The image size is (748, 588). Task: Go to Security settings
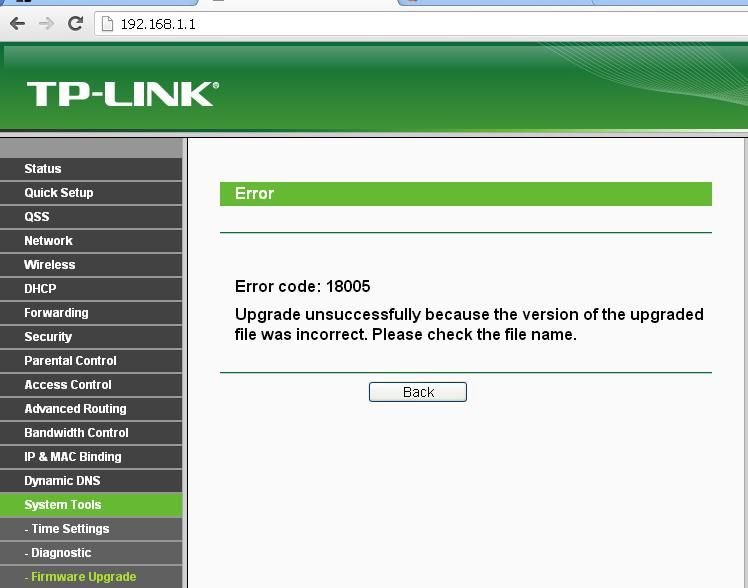[48, 337]
